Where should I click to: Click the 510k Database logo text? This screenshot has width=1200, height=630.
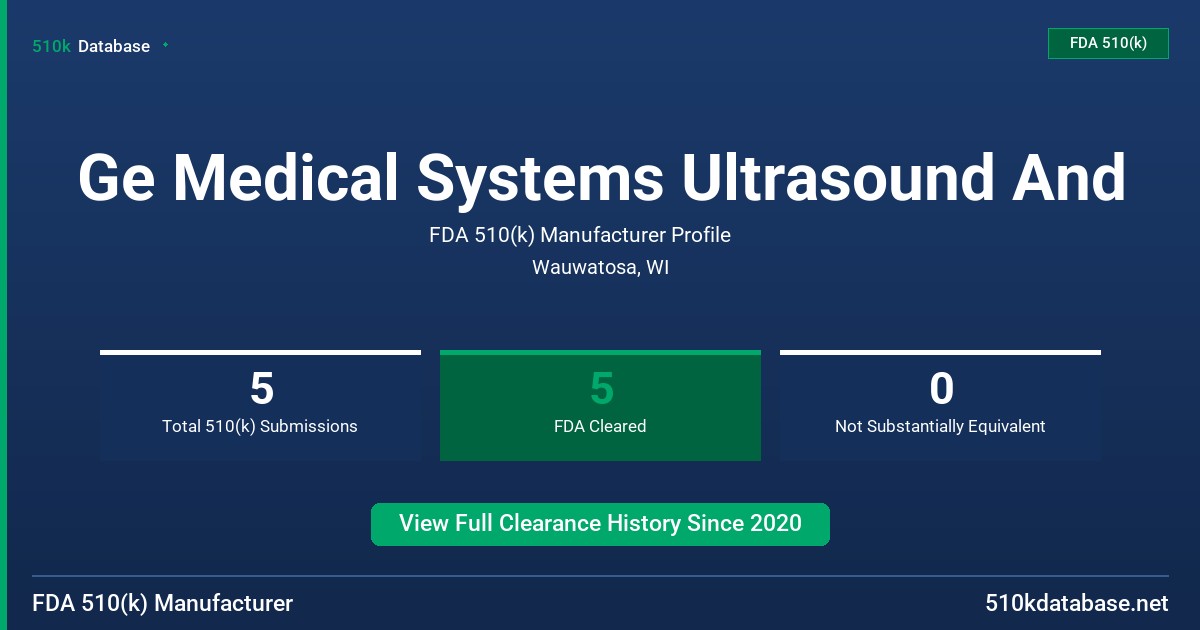pyautogui.click(x=91, y=46)
